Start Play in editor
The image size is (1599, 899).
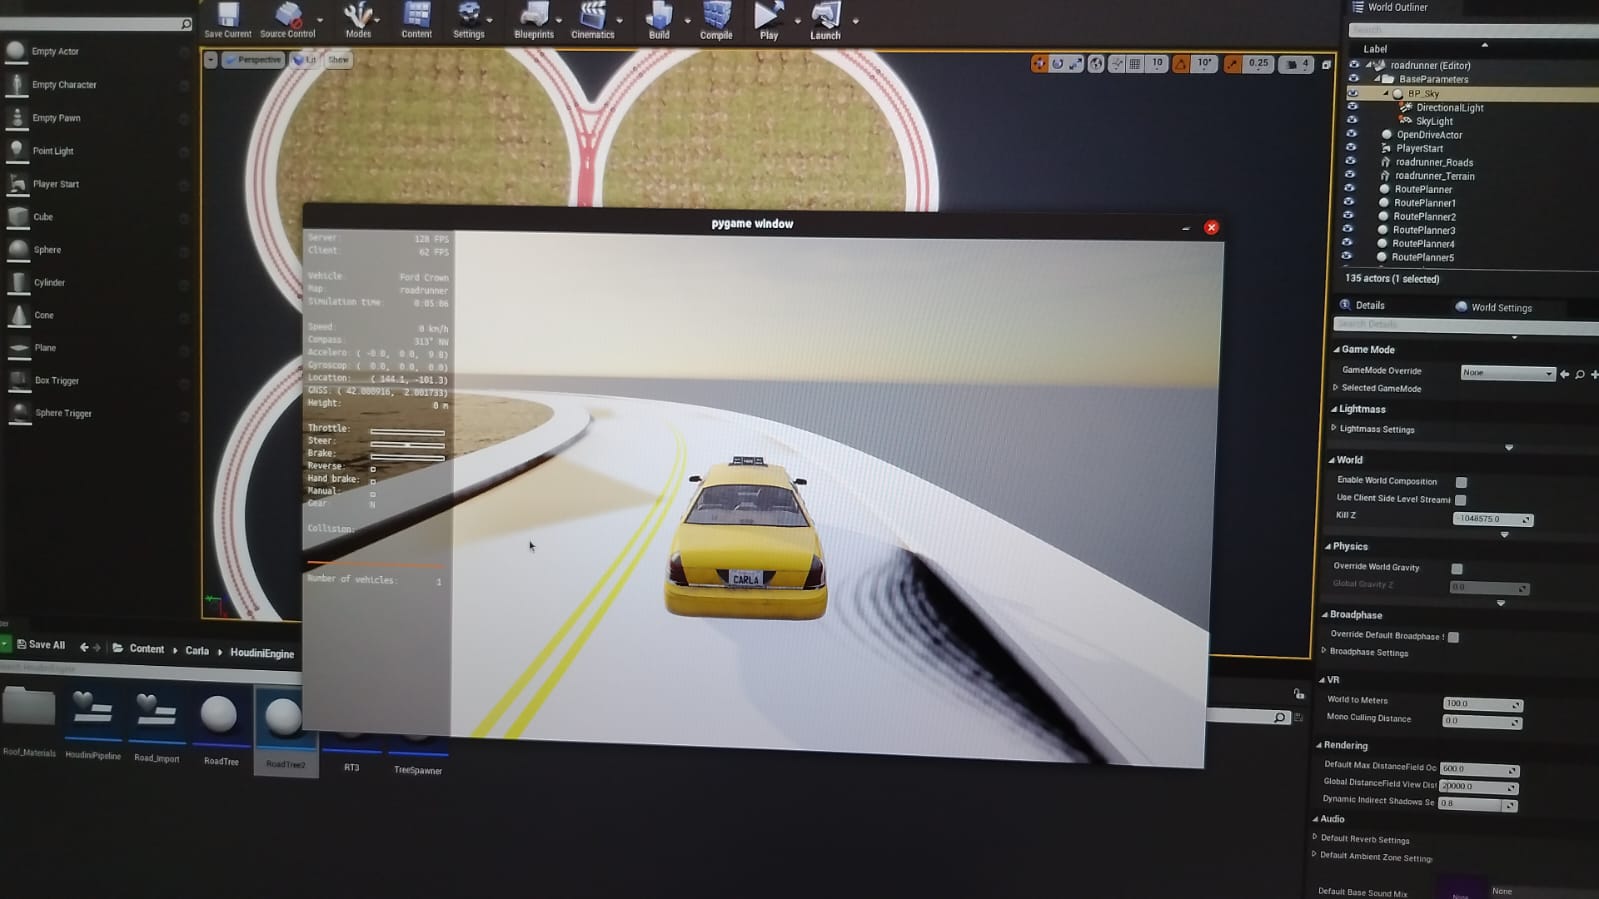click(768, 20)
